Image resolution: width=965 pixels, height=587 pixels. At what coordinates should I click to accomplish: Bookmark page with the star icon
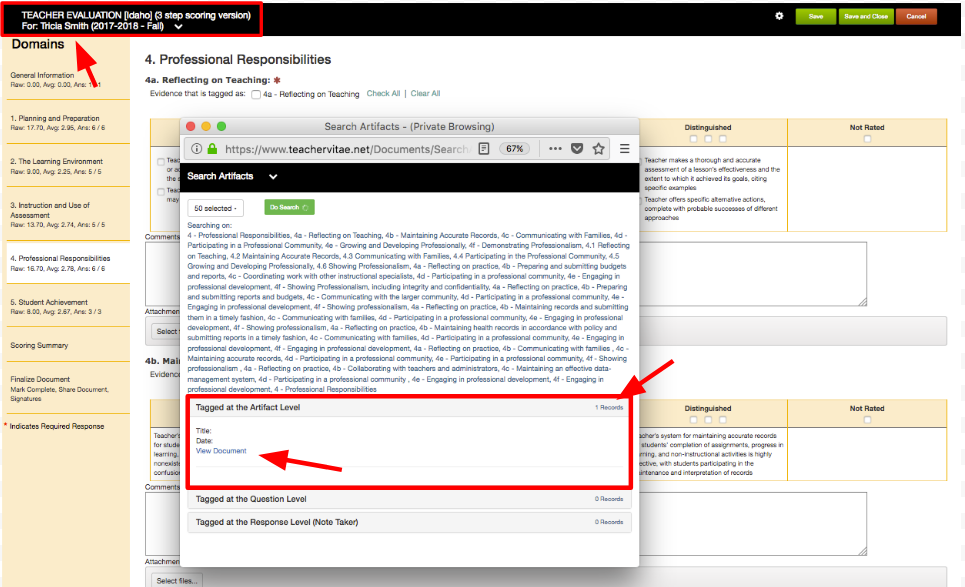click(x=598, y=149)
